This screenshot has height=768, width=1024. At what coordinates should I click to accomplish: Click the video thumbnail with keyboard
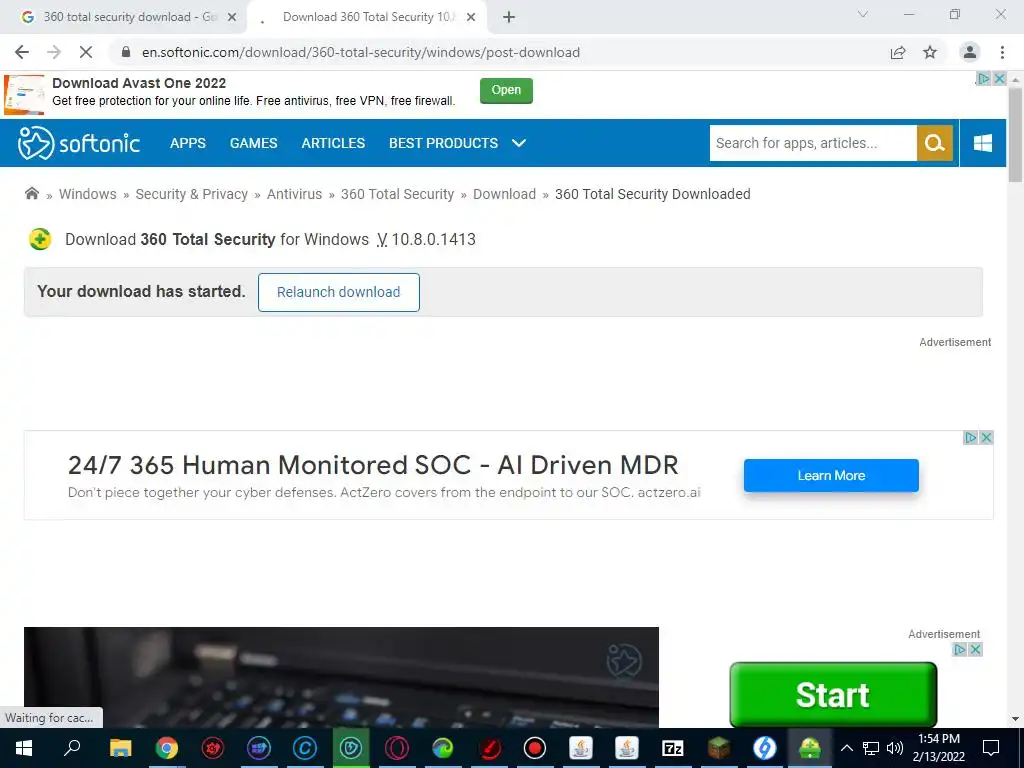(x=341, y=677)
